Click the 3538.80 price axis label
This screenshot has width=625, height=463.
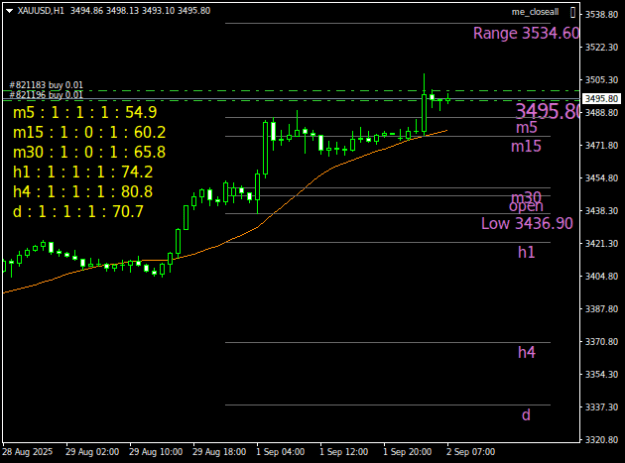coord(601,15)
